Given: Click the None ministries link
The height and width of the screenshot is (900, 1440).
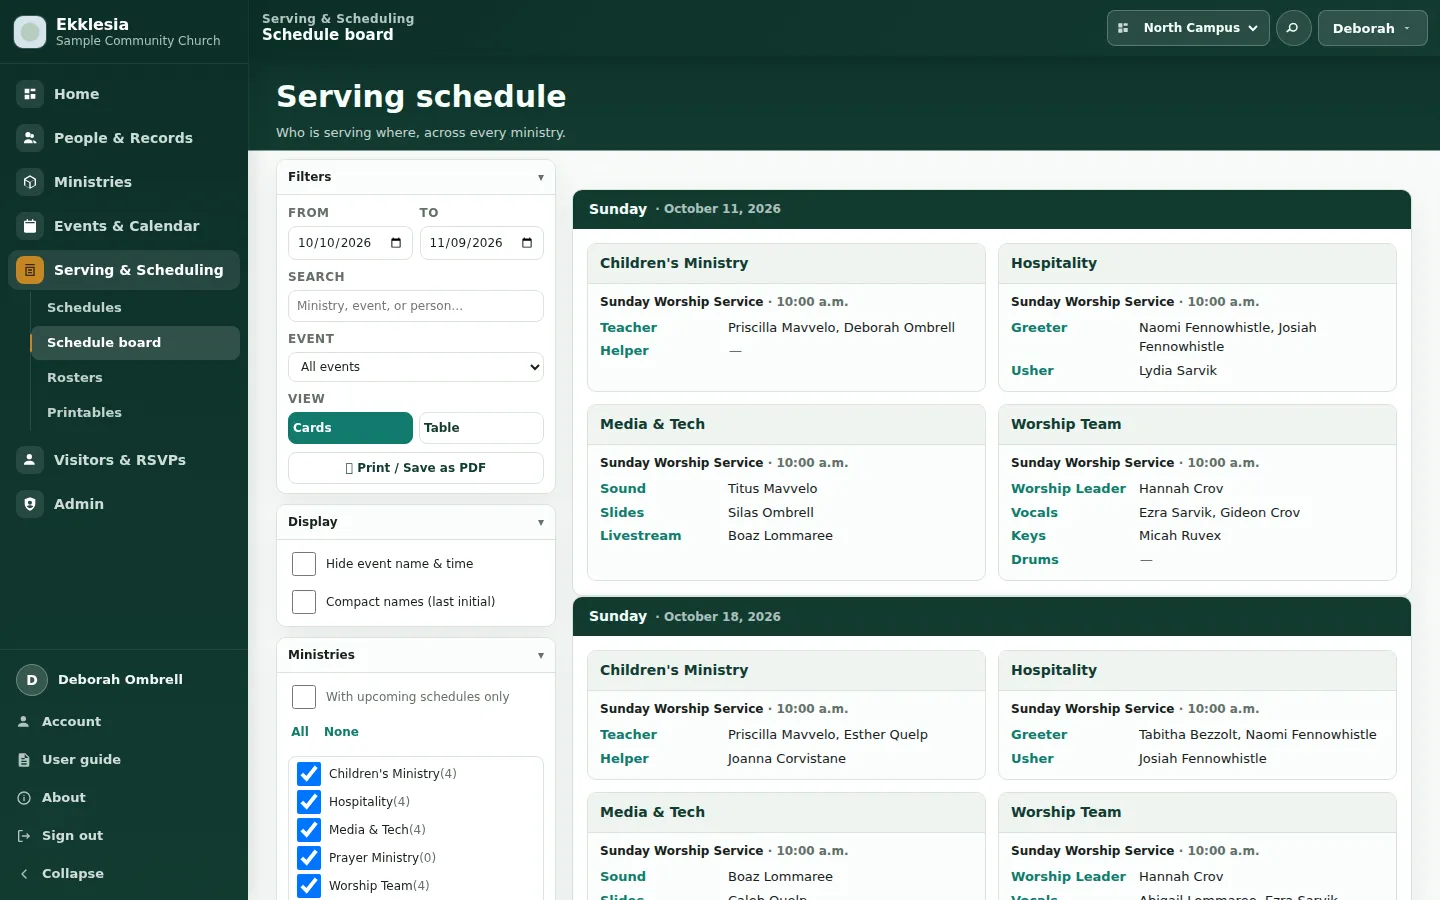Looking at the screenshot, I should pyautogui.click(x=341, y=732).
